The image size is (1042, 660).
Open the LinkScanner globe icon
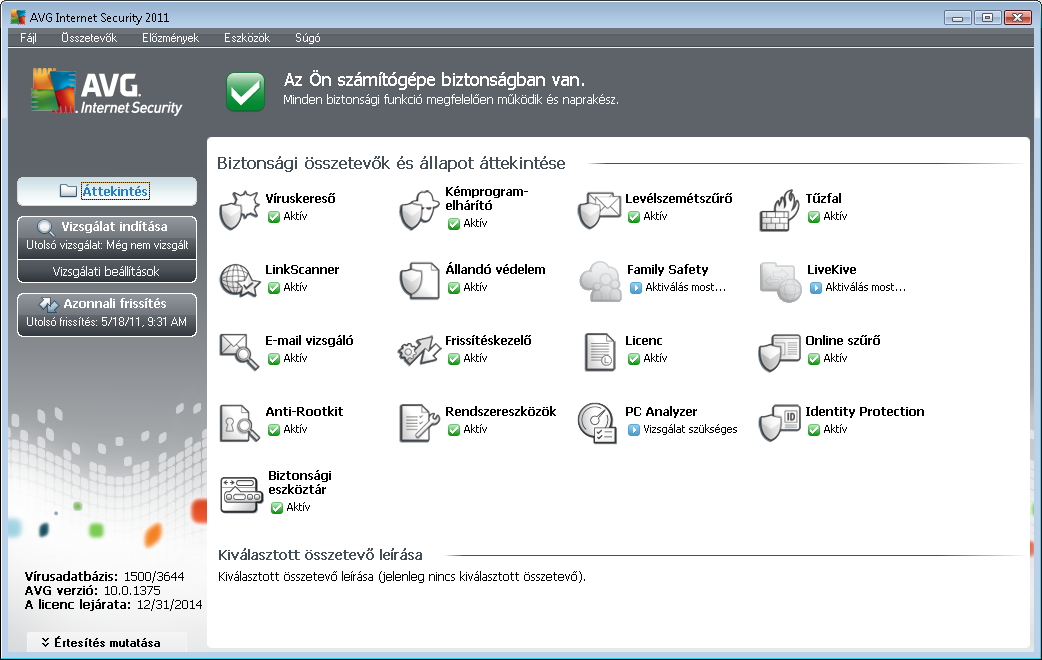tap(239, 280)
